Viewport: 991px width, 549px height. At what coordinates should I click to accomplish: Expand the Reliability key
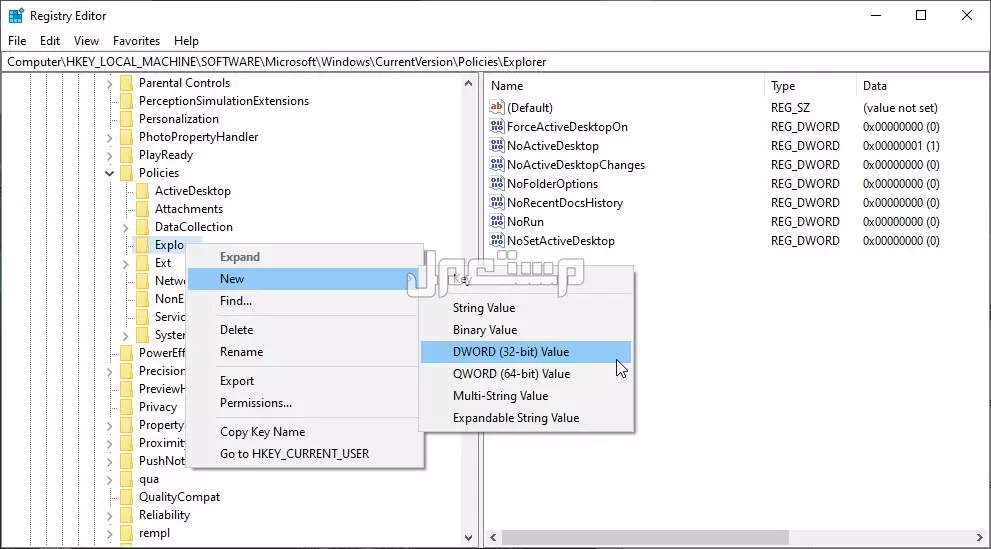109,516
